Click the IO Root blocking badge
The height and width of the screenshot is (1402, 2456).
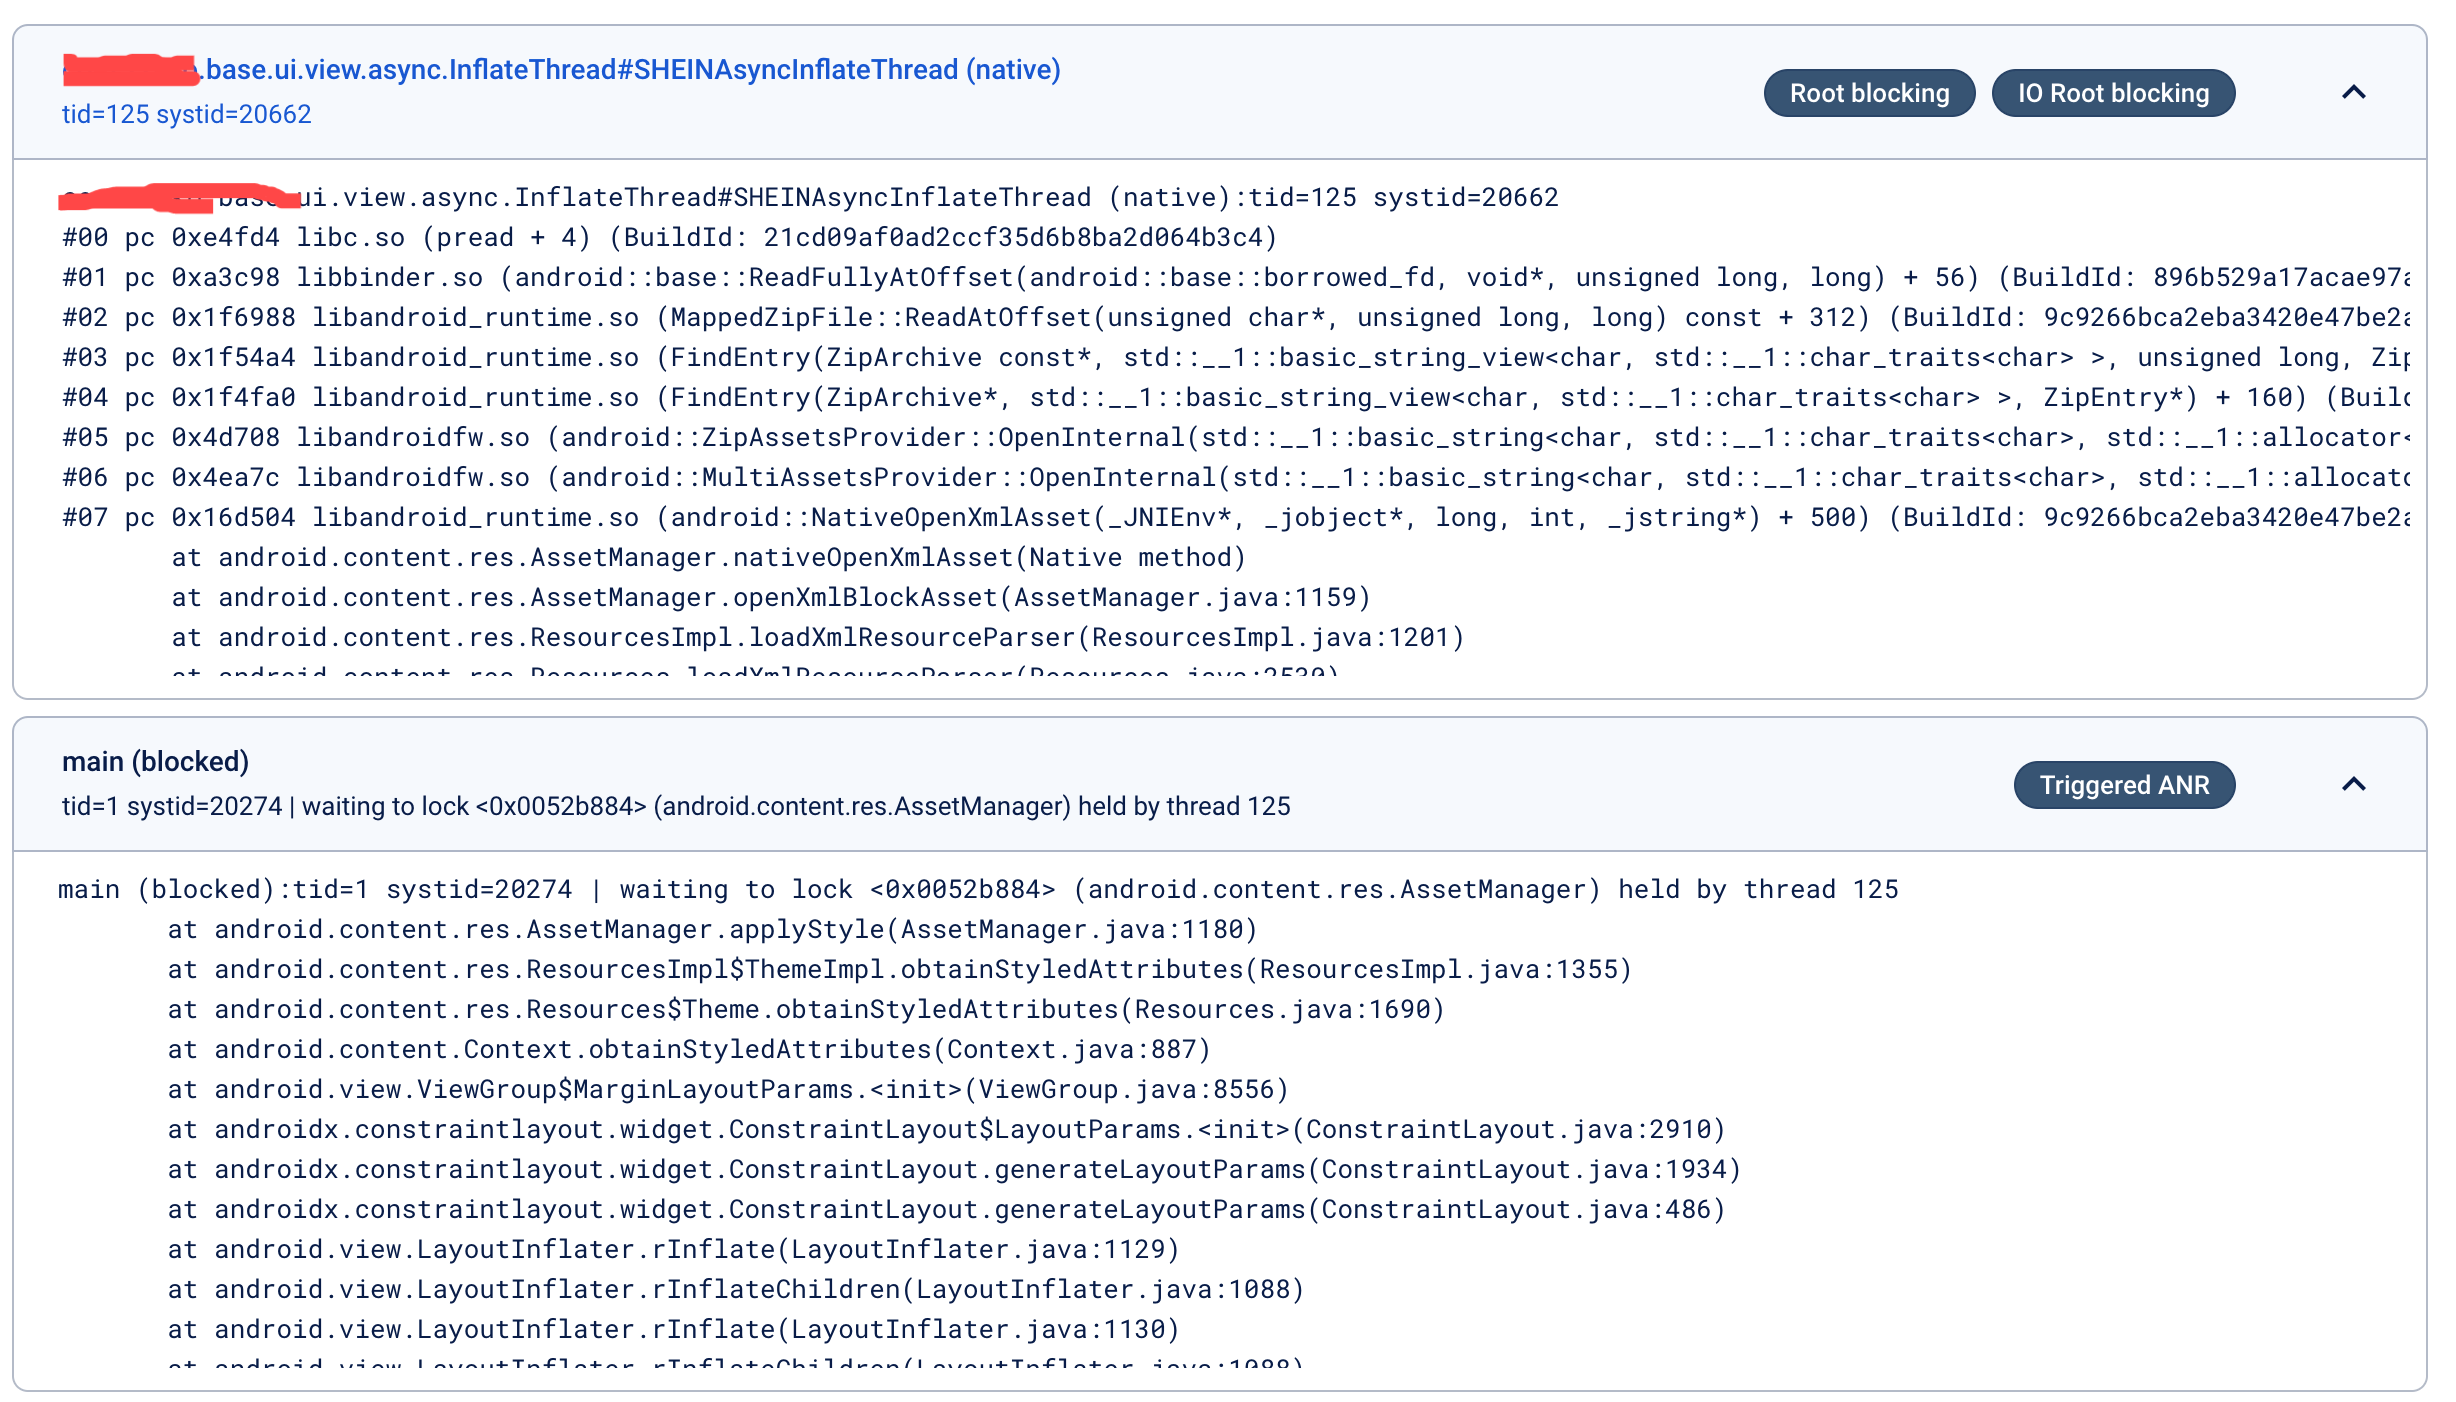tap(2112, 93)
